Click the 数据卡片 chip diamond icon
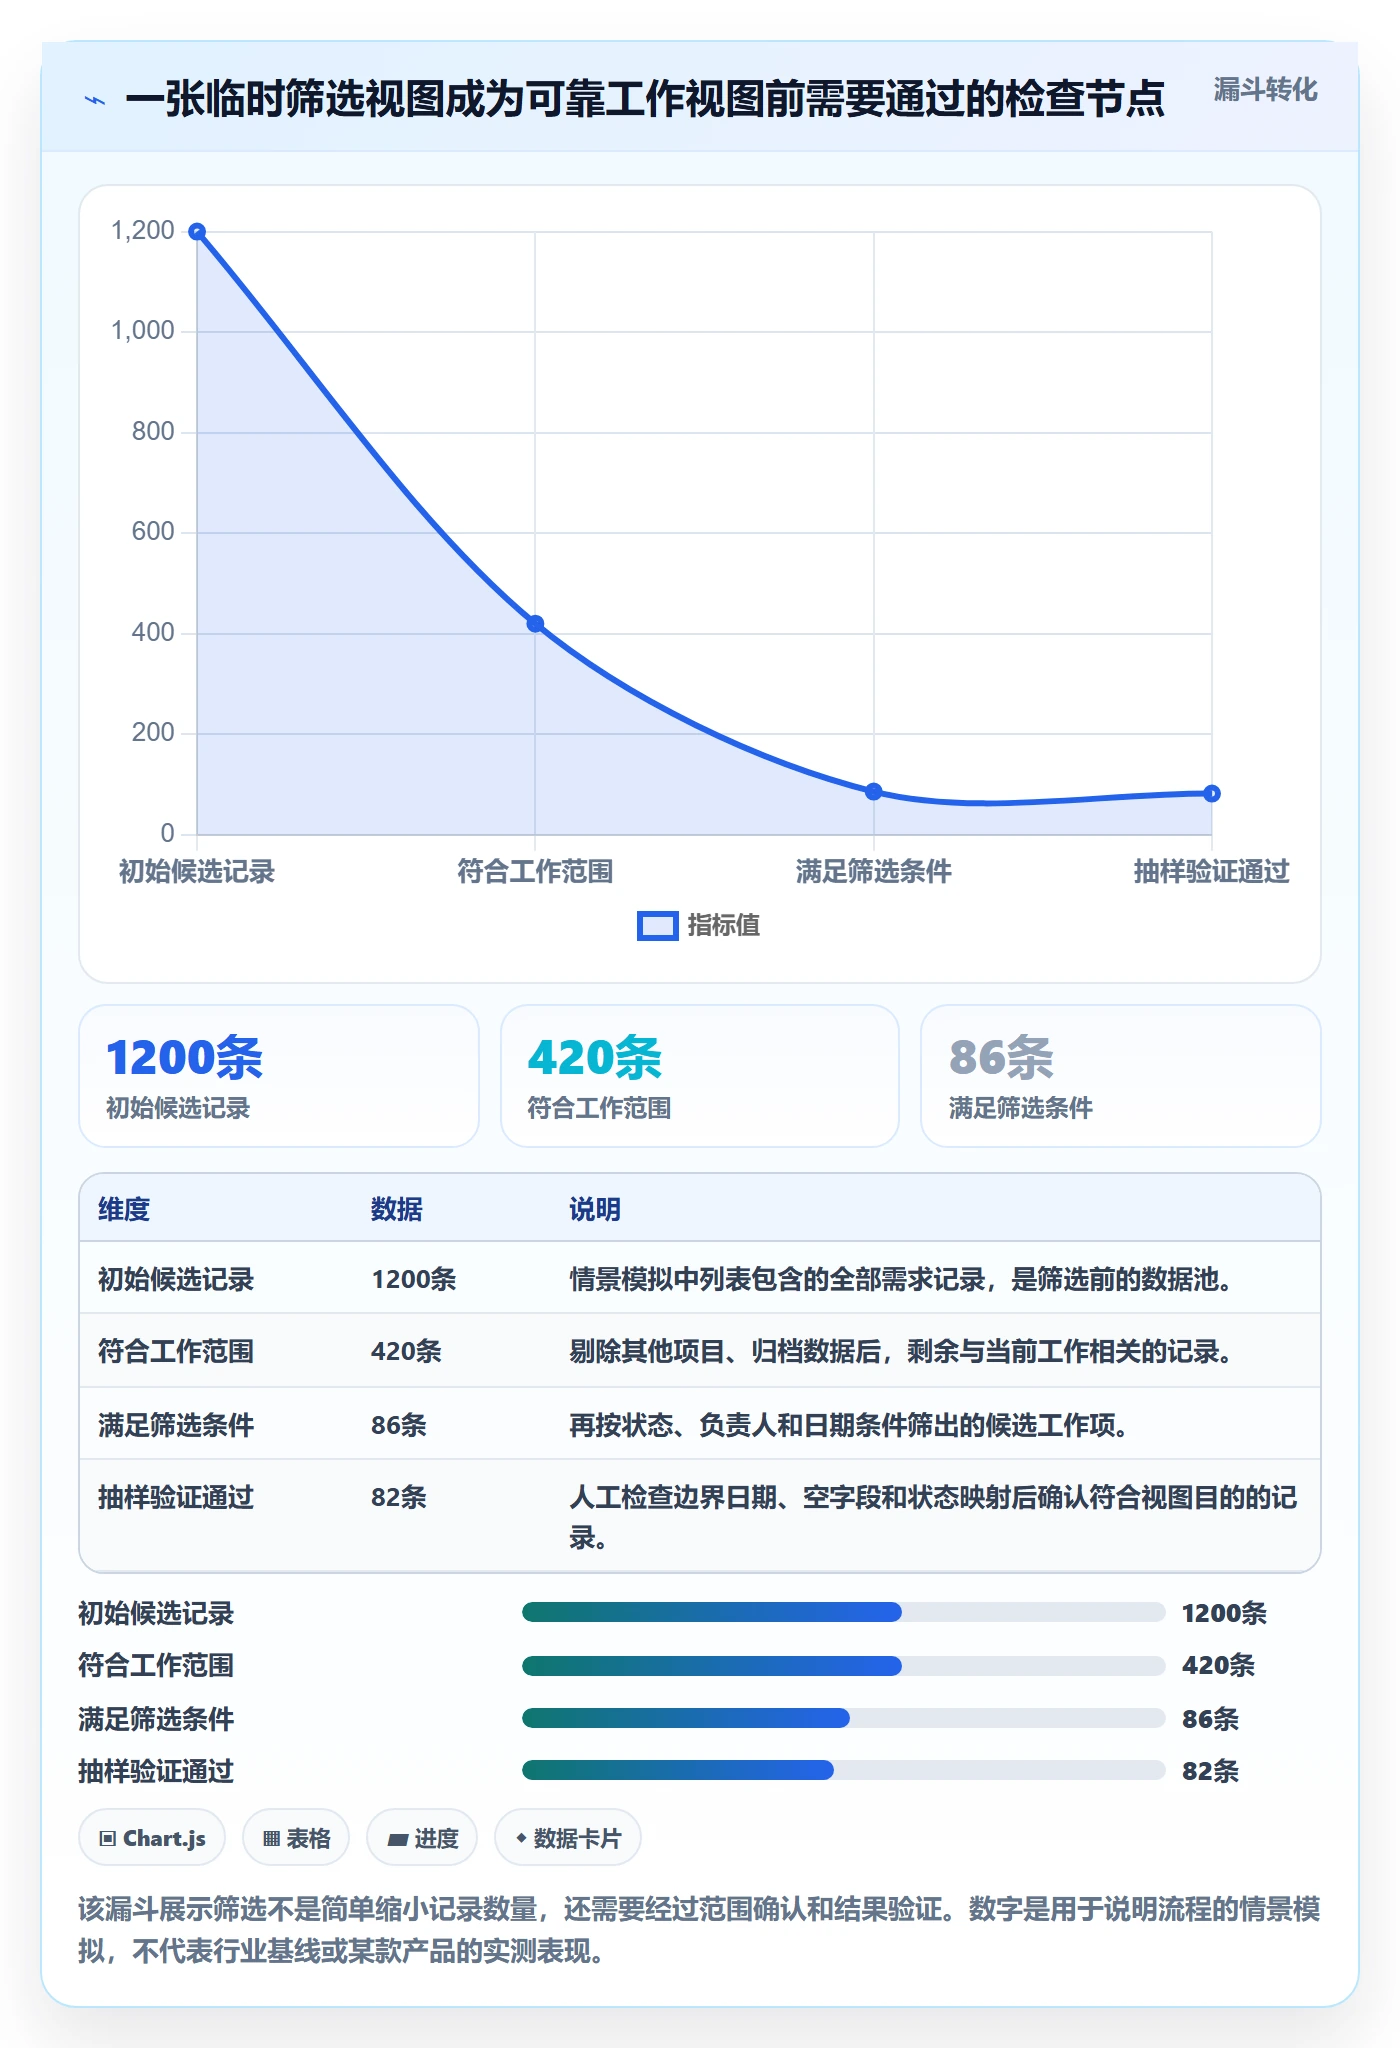 click(x=521, y=1838)
